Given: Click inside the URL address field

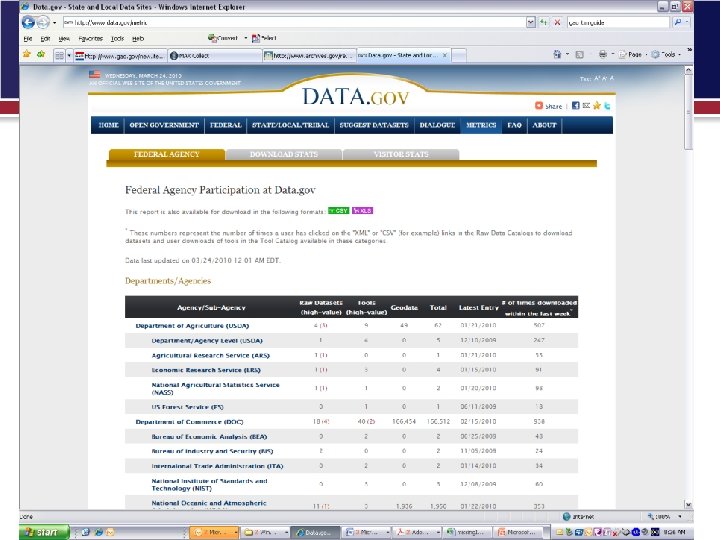Looking at the screenshot, I should click(x=294, y=22).
